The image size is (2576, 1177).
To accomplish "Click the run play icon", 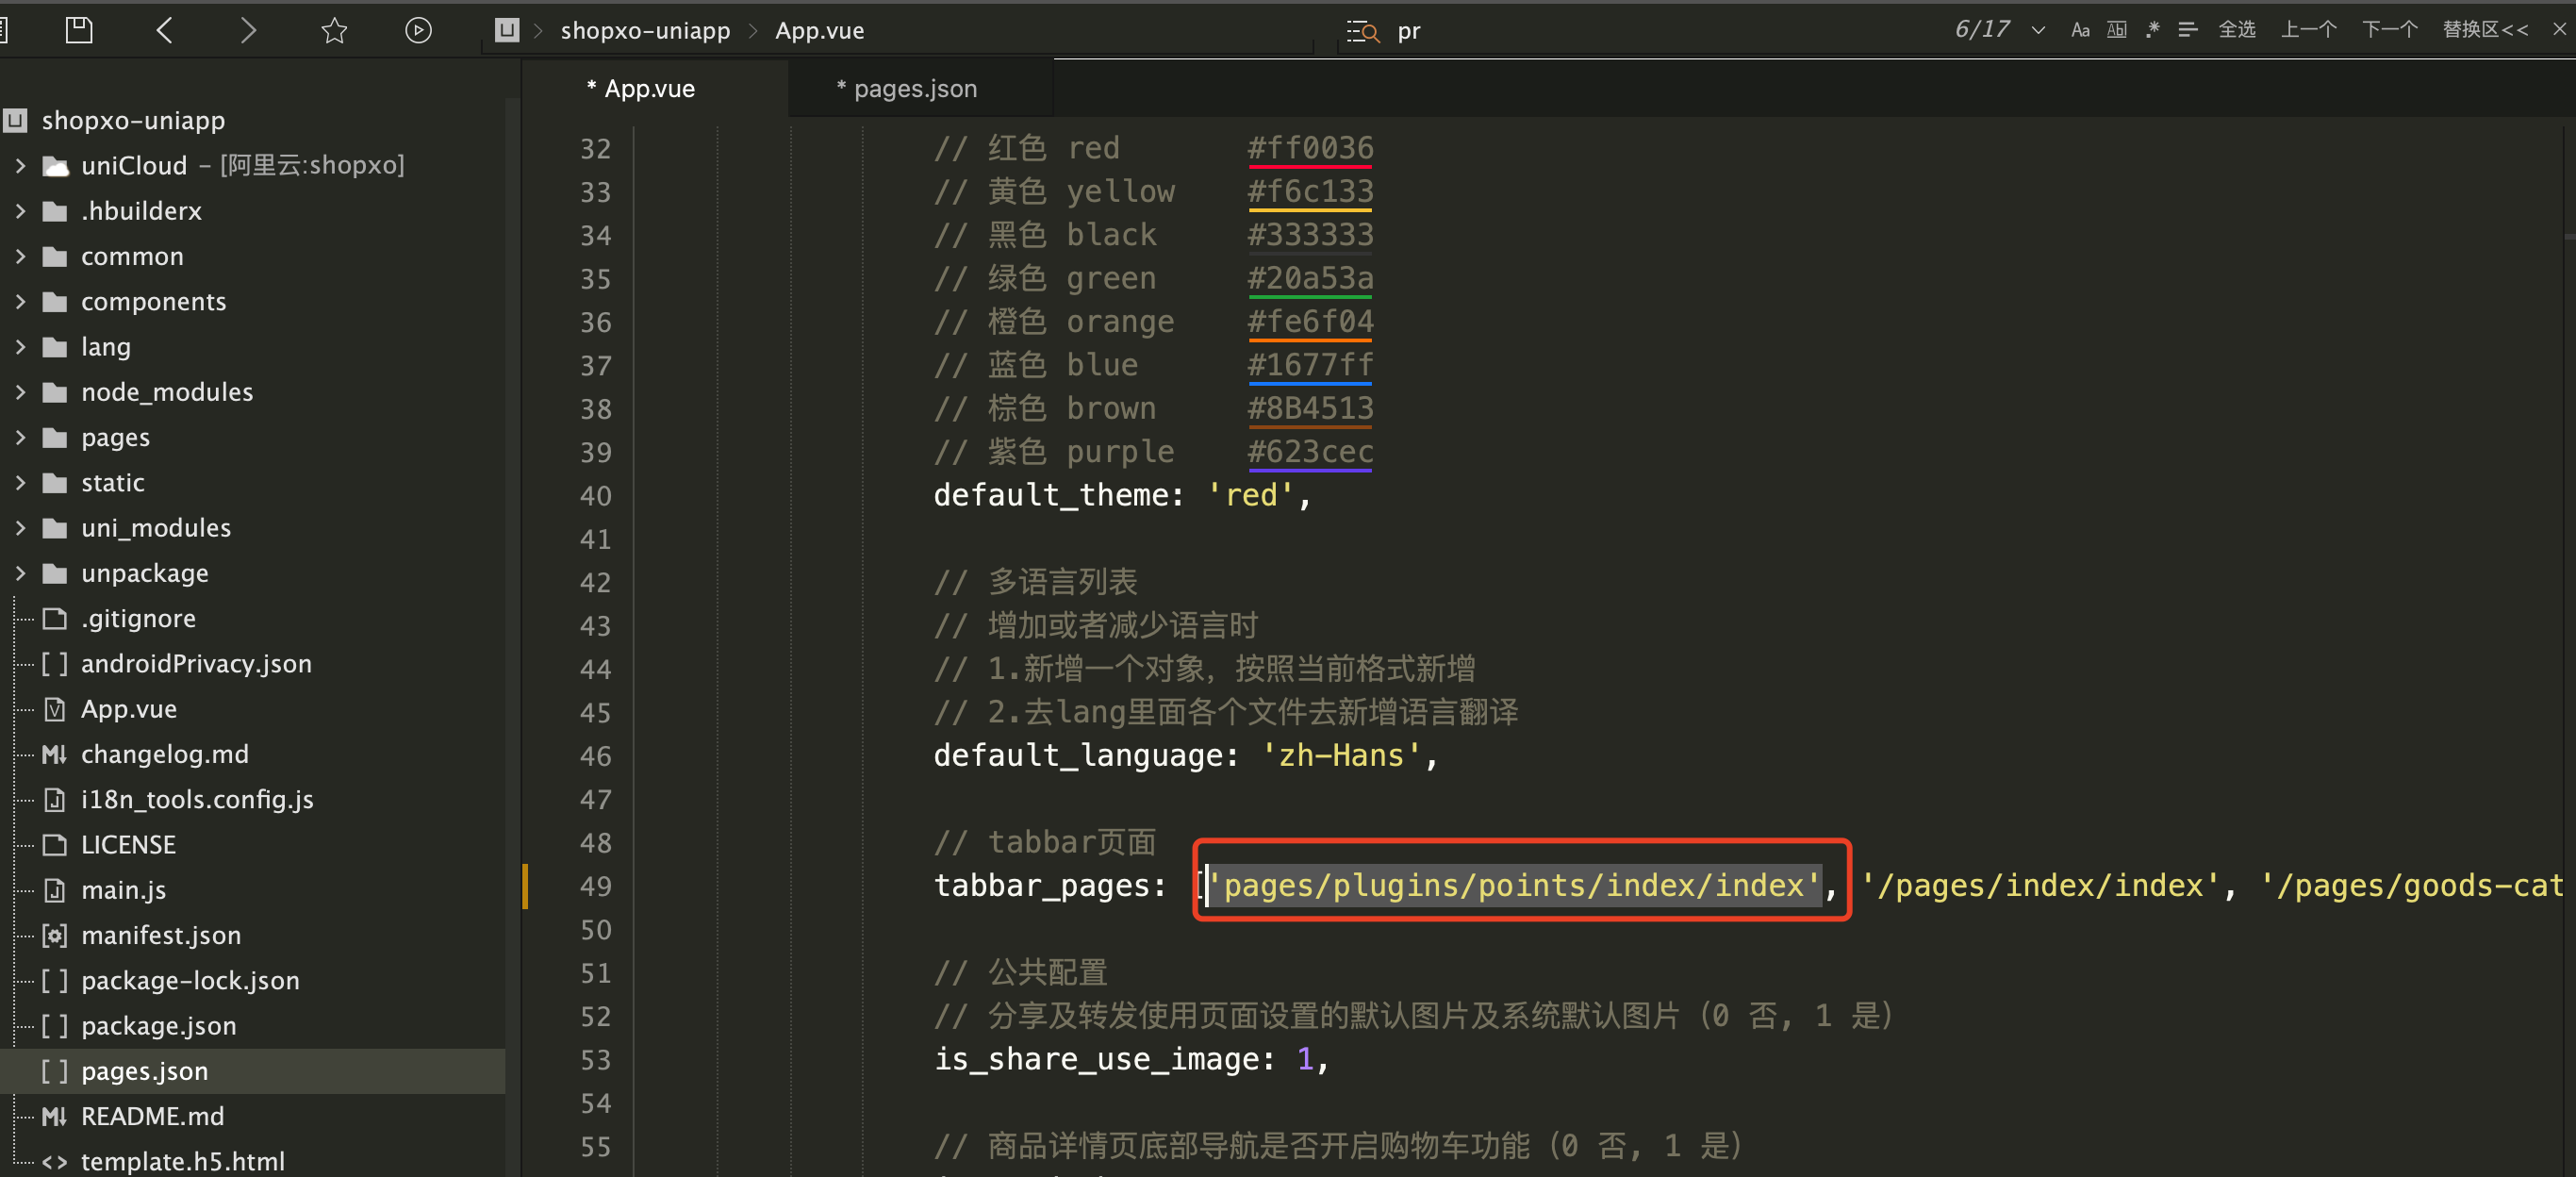I will tap(418, 30).
